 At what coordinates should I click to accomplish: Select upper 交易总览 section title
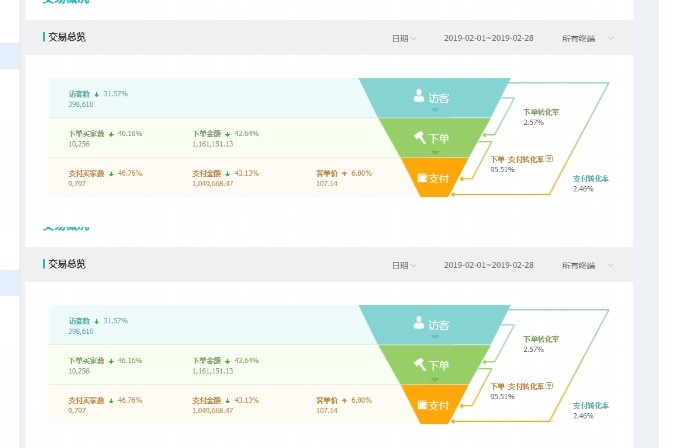[67, 37]
